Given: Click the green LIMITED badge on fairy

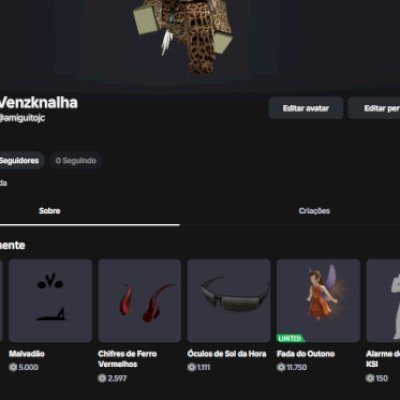Looking at the screenshot, I should [x=290, y=338].
